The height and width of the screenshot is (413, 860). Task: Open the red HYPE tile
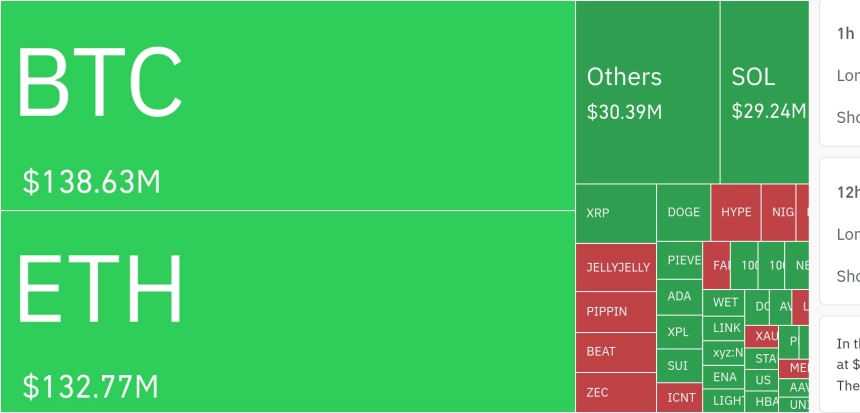736,213
